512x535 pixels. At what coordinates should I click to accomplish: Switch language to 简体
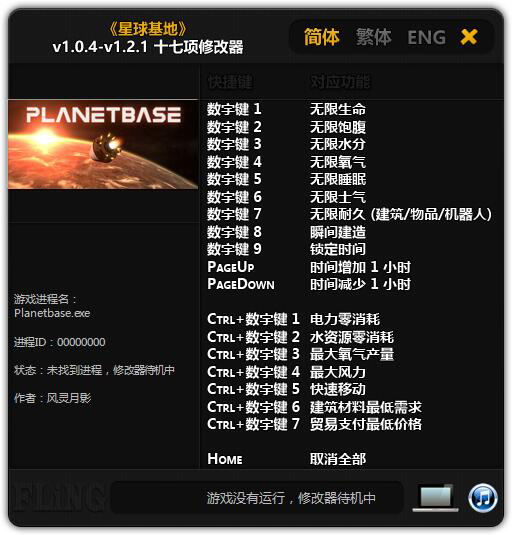[321, 37]
